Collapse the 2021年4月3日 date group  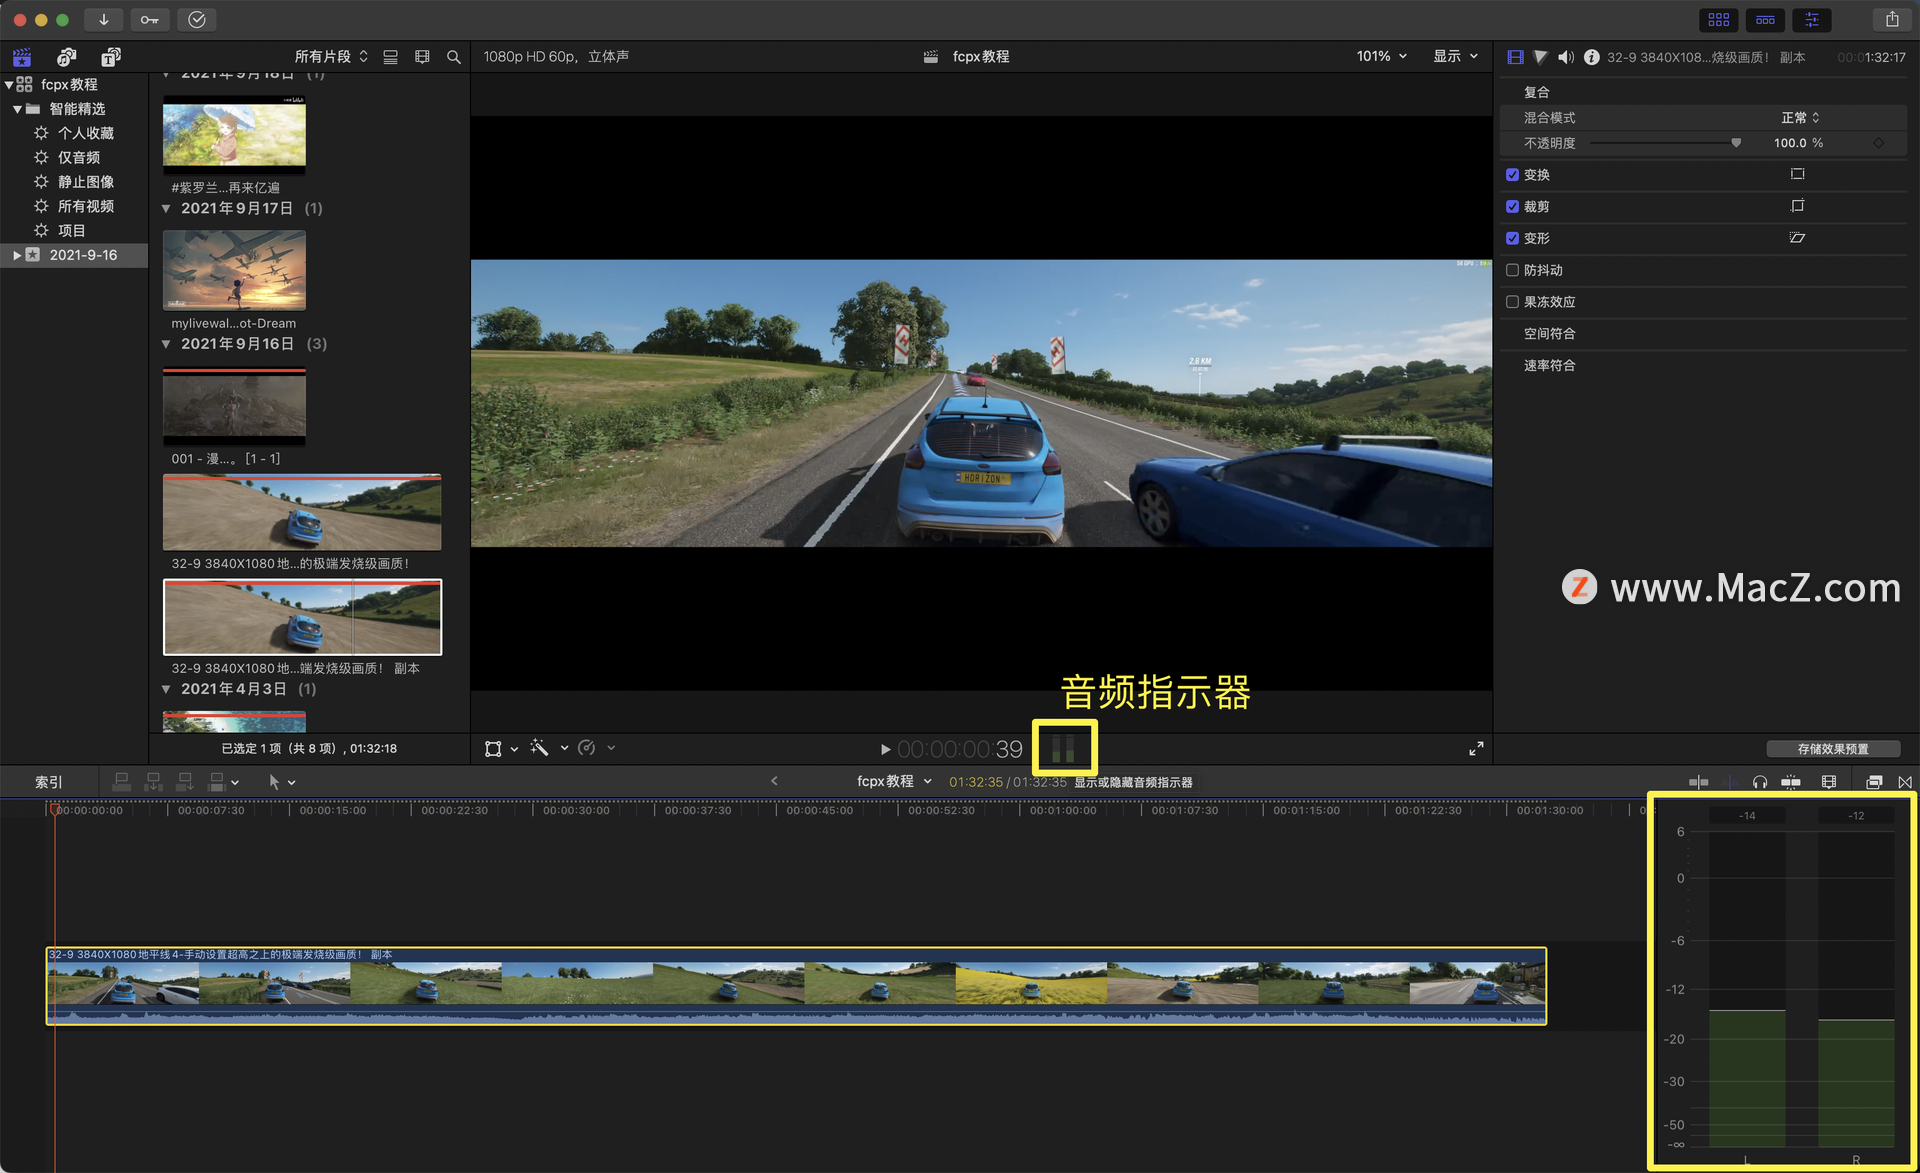point(166,689)
